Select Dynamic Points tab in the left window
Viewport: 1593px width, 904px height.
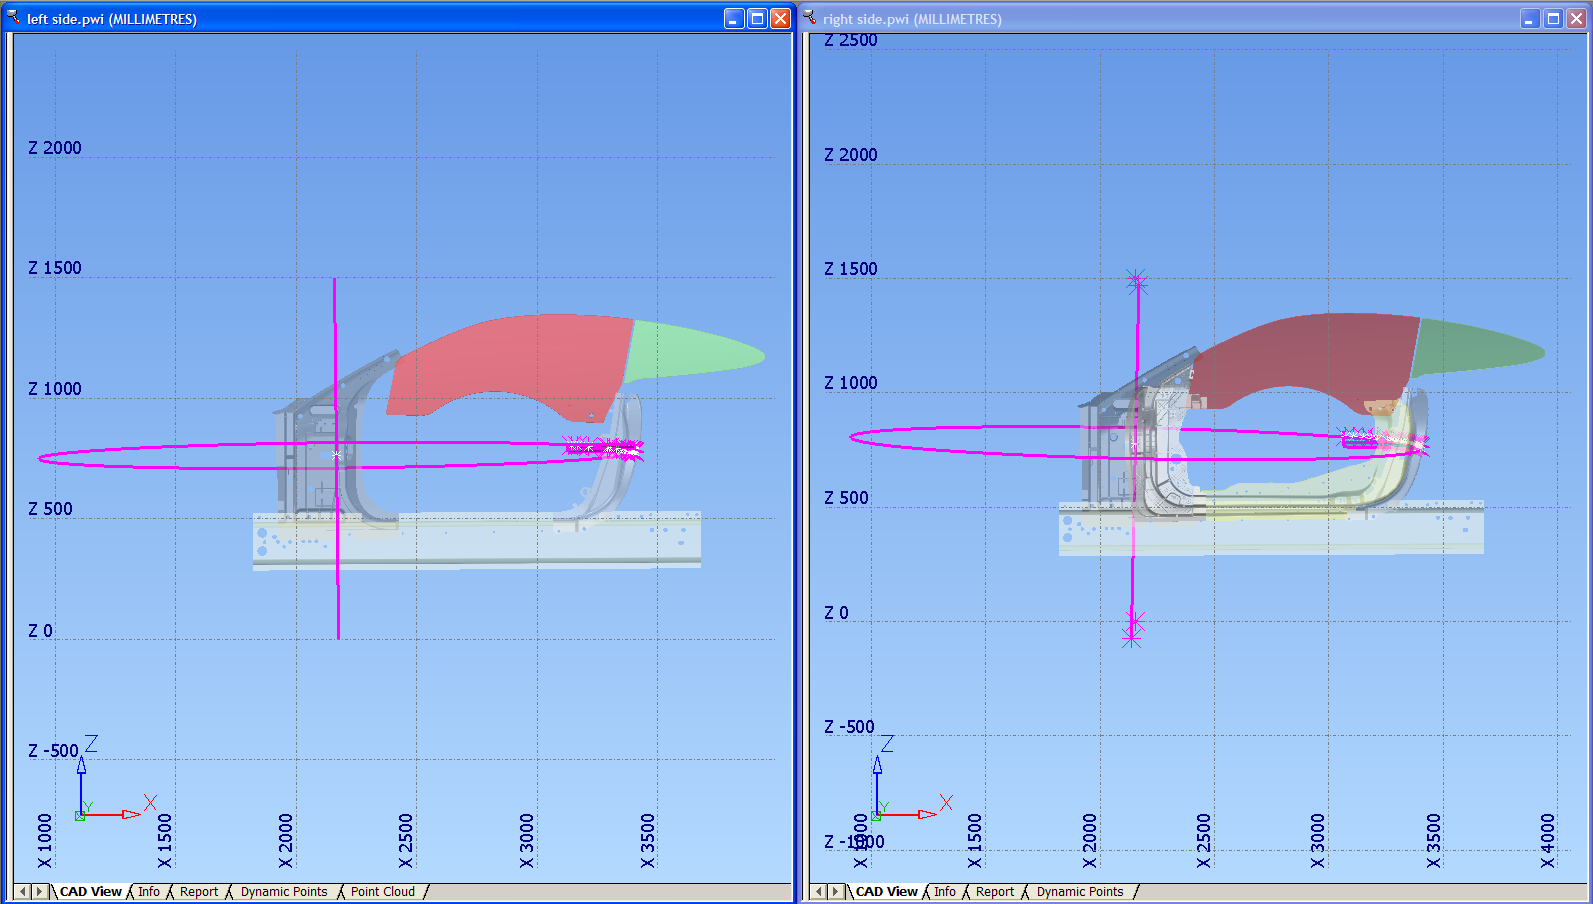tap(284, 892)
